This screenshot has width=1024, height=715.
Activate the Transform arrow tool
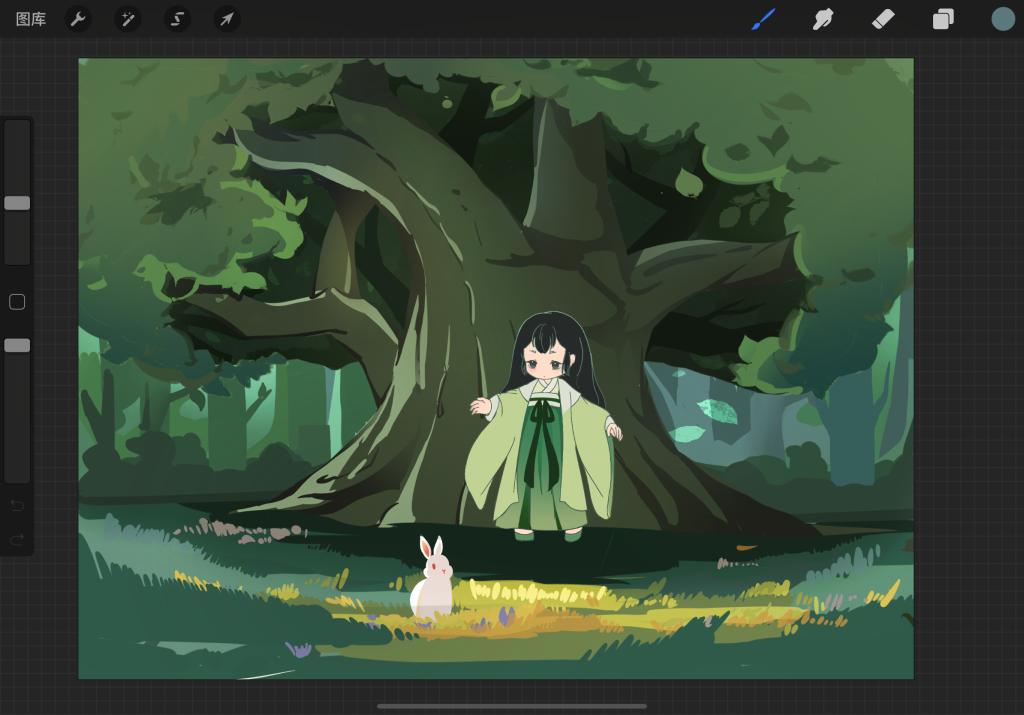pos(227,19)
